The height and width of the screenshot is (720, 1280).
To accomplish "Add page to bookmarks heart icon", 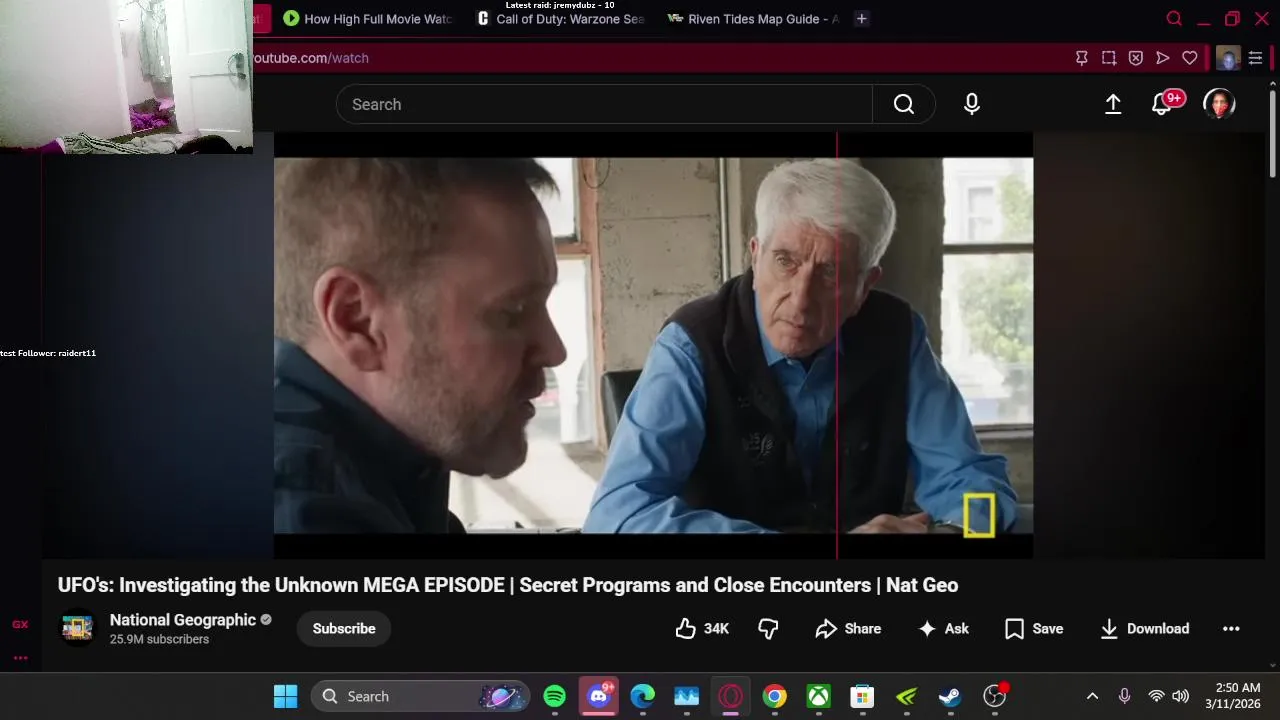I will click(x=1190, y=58).
